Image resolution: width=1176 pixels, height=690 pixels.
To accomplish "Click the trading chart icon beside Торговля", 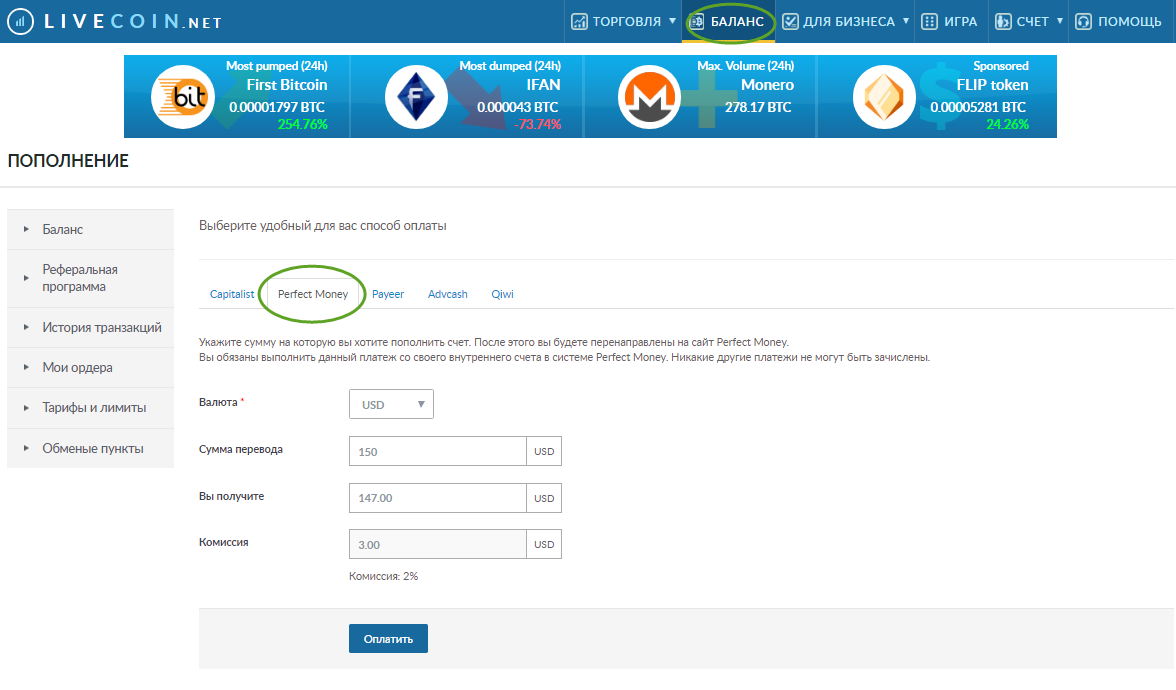I will (579, 21).
